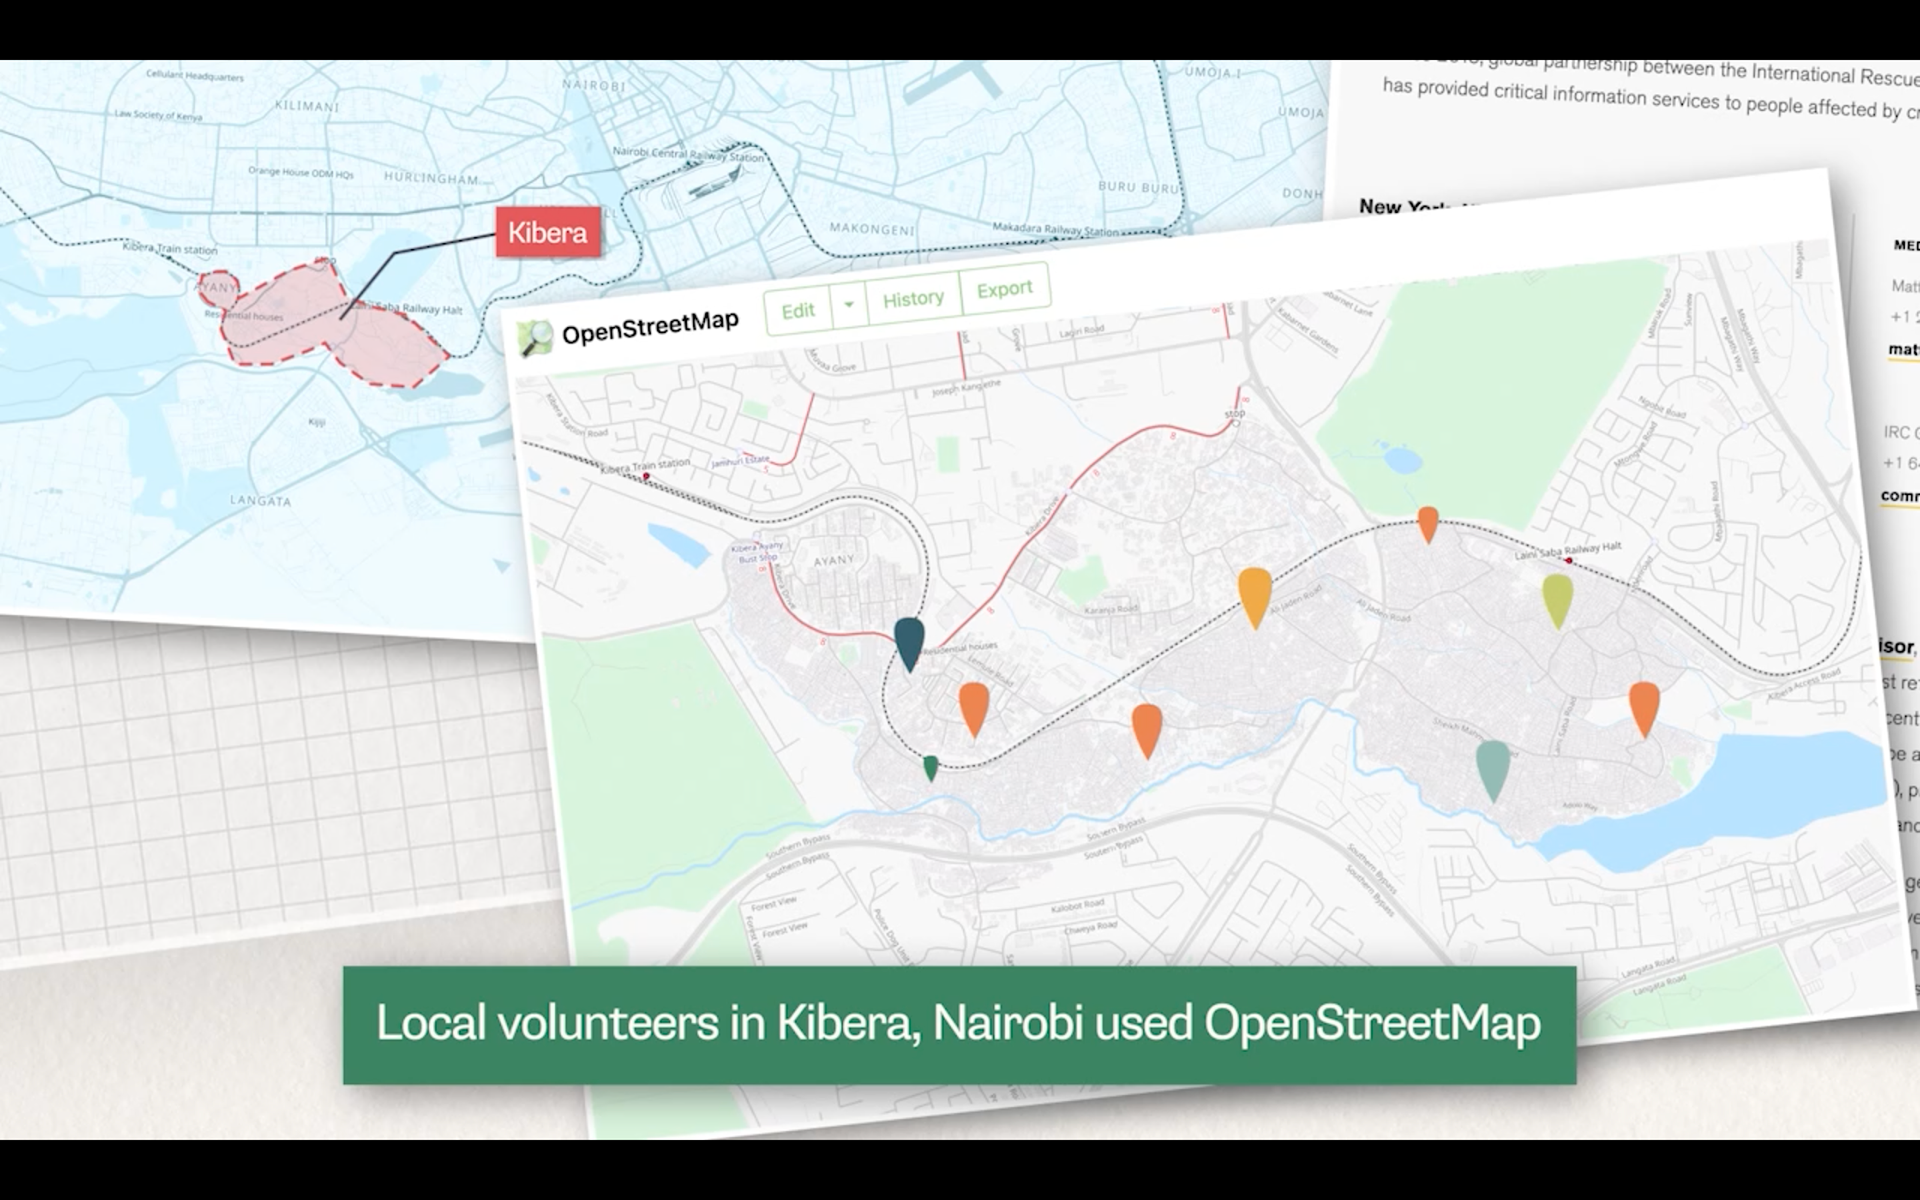Click the teal map pin near the lake
Image resolution: width=1920 pixels, height=1200 pixels.
(1492, 765)
